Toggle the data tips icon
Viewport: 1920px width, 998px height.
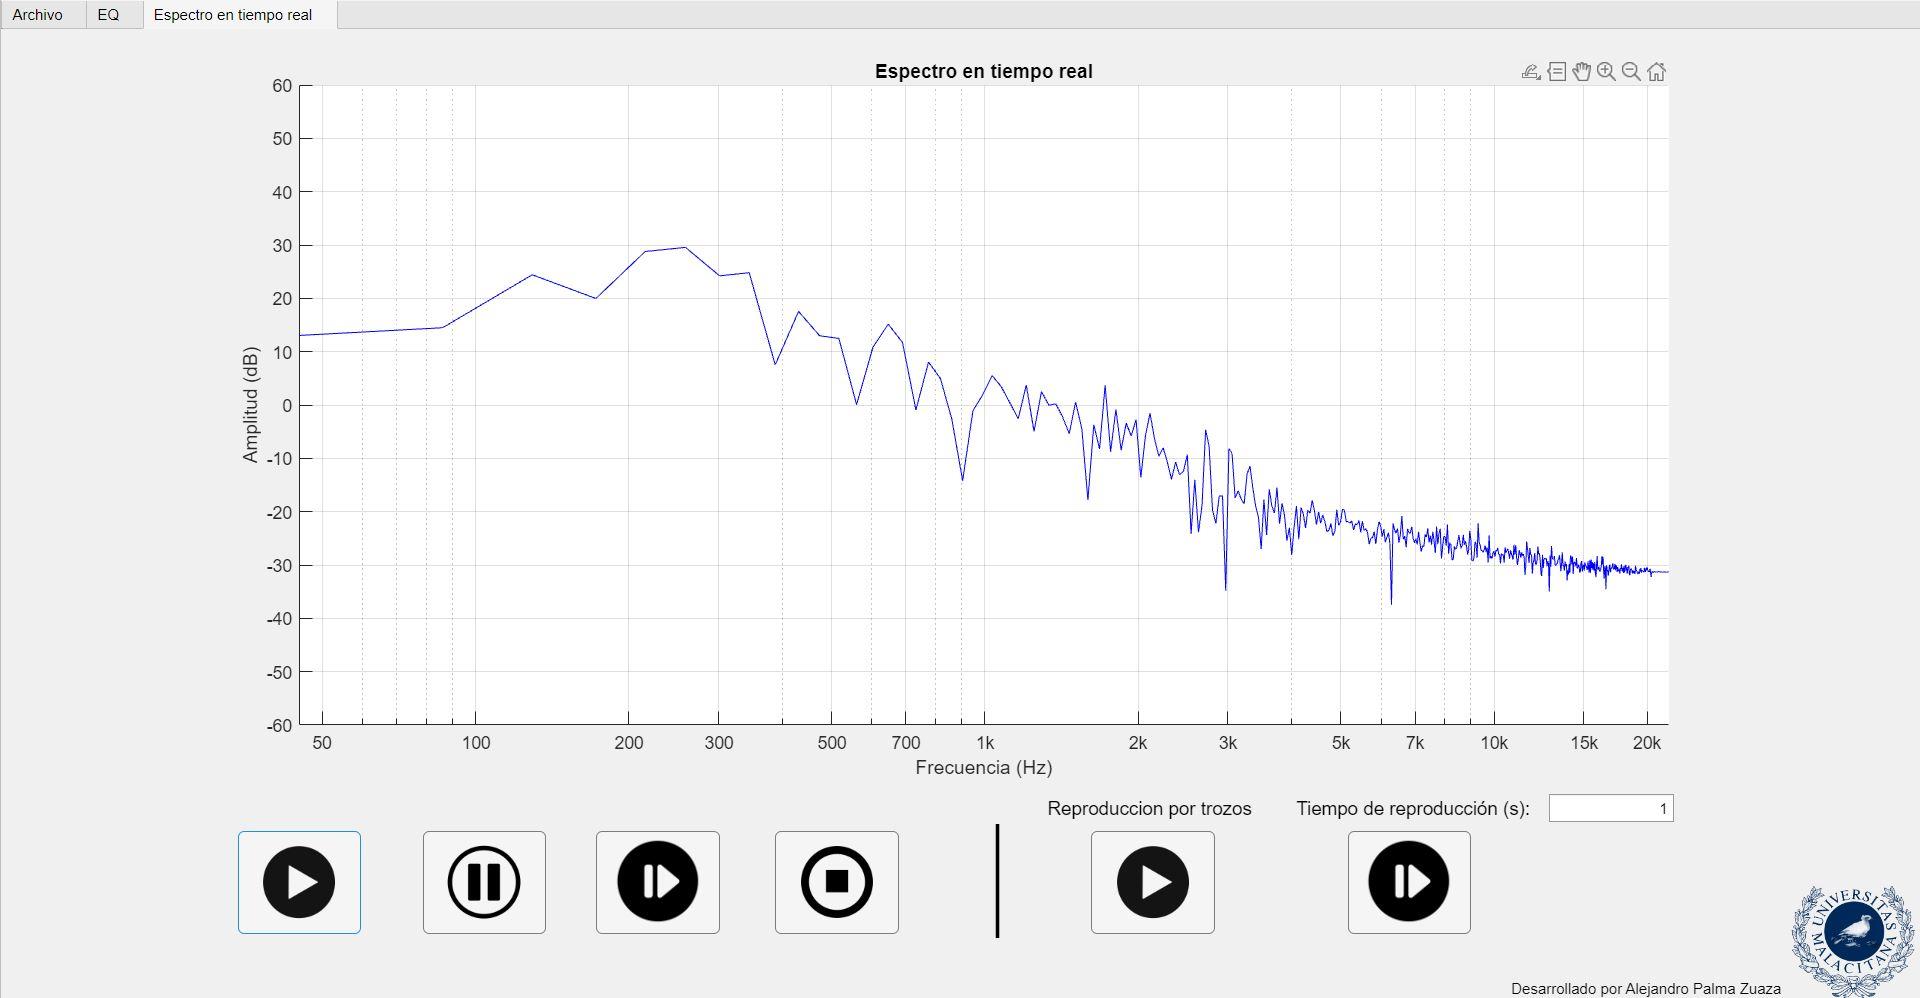tap(1556, 72)
